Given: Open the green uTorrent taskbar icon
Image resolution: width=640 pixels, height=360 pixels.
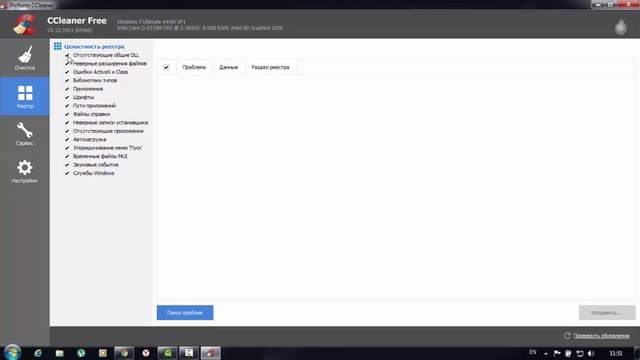Looking at the screenshot, I should (81, 353).
